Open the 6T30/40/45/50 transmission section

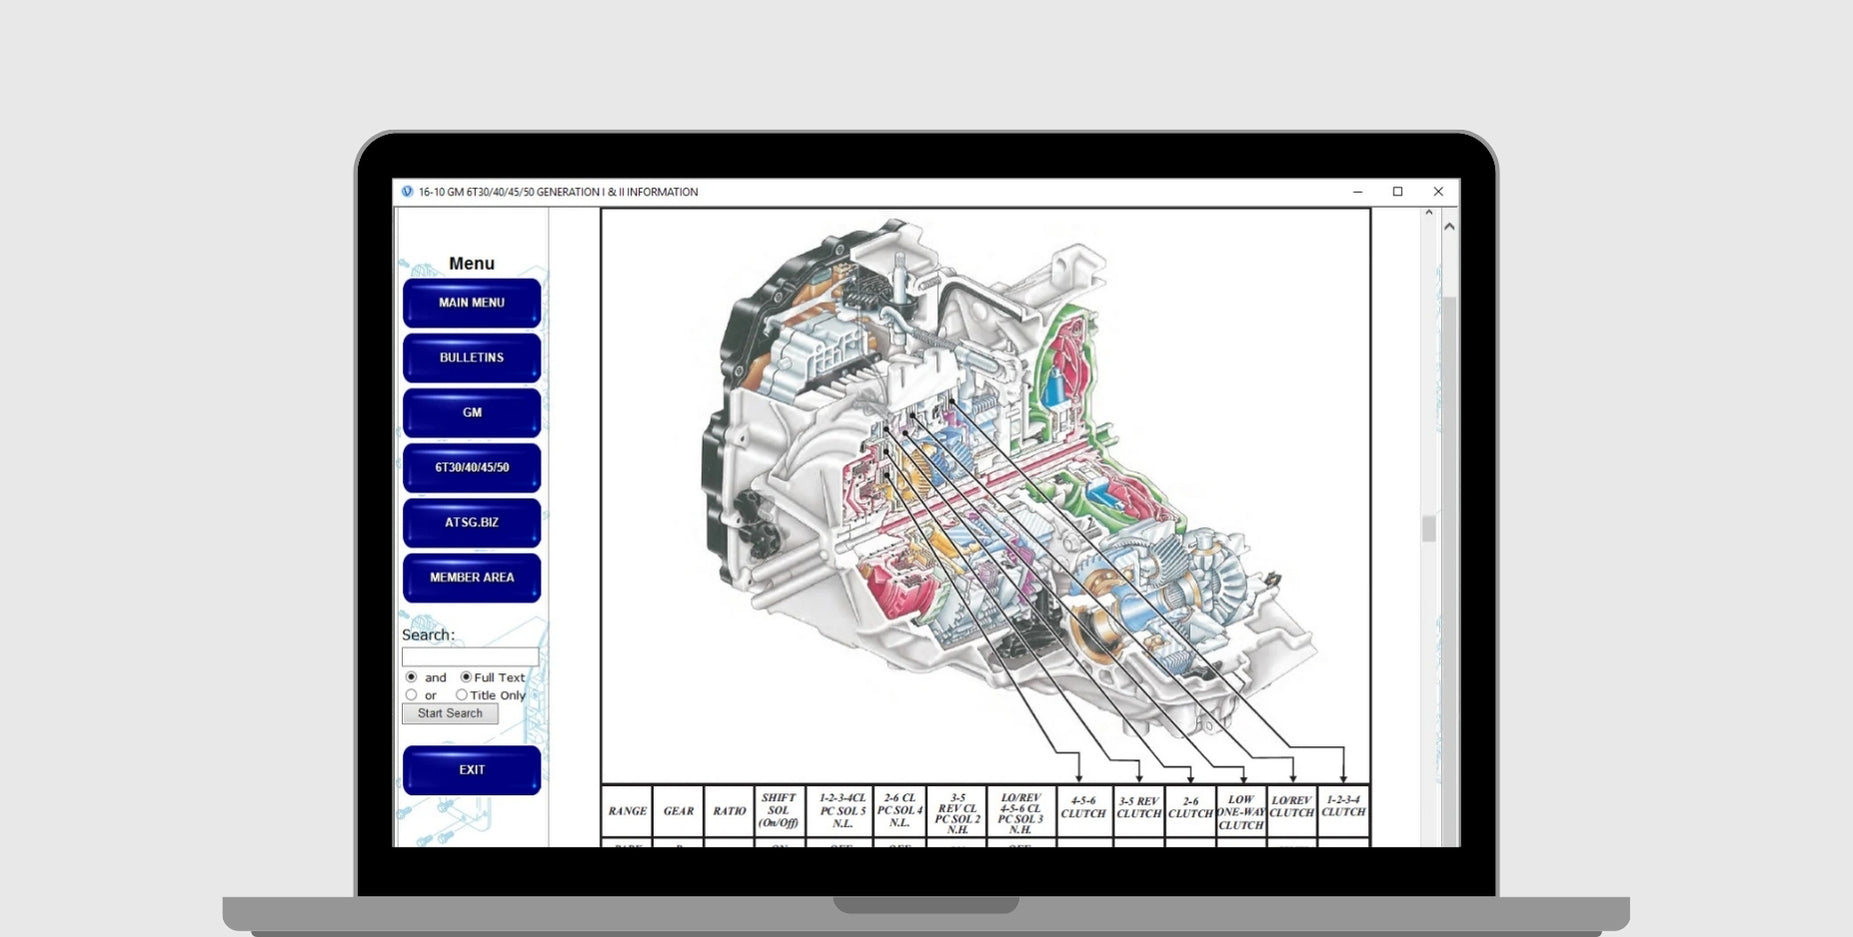pyautogui.click(x=471, y=468)
